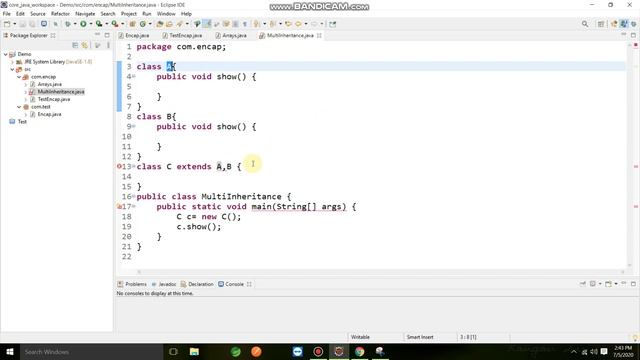Open File Explorer from the taskbar
The height and width of the screenshot is (360, 640).
coord(194,351)
